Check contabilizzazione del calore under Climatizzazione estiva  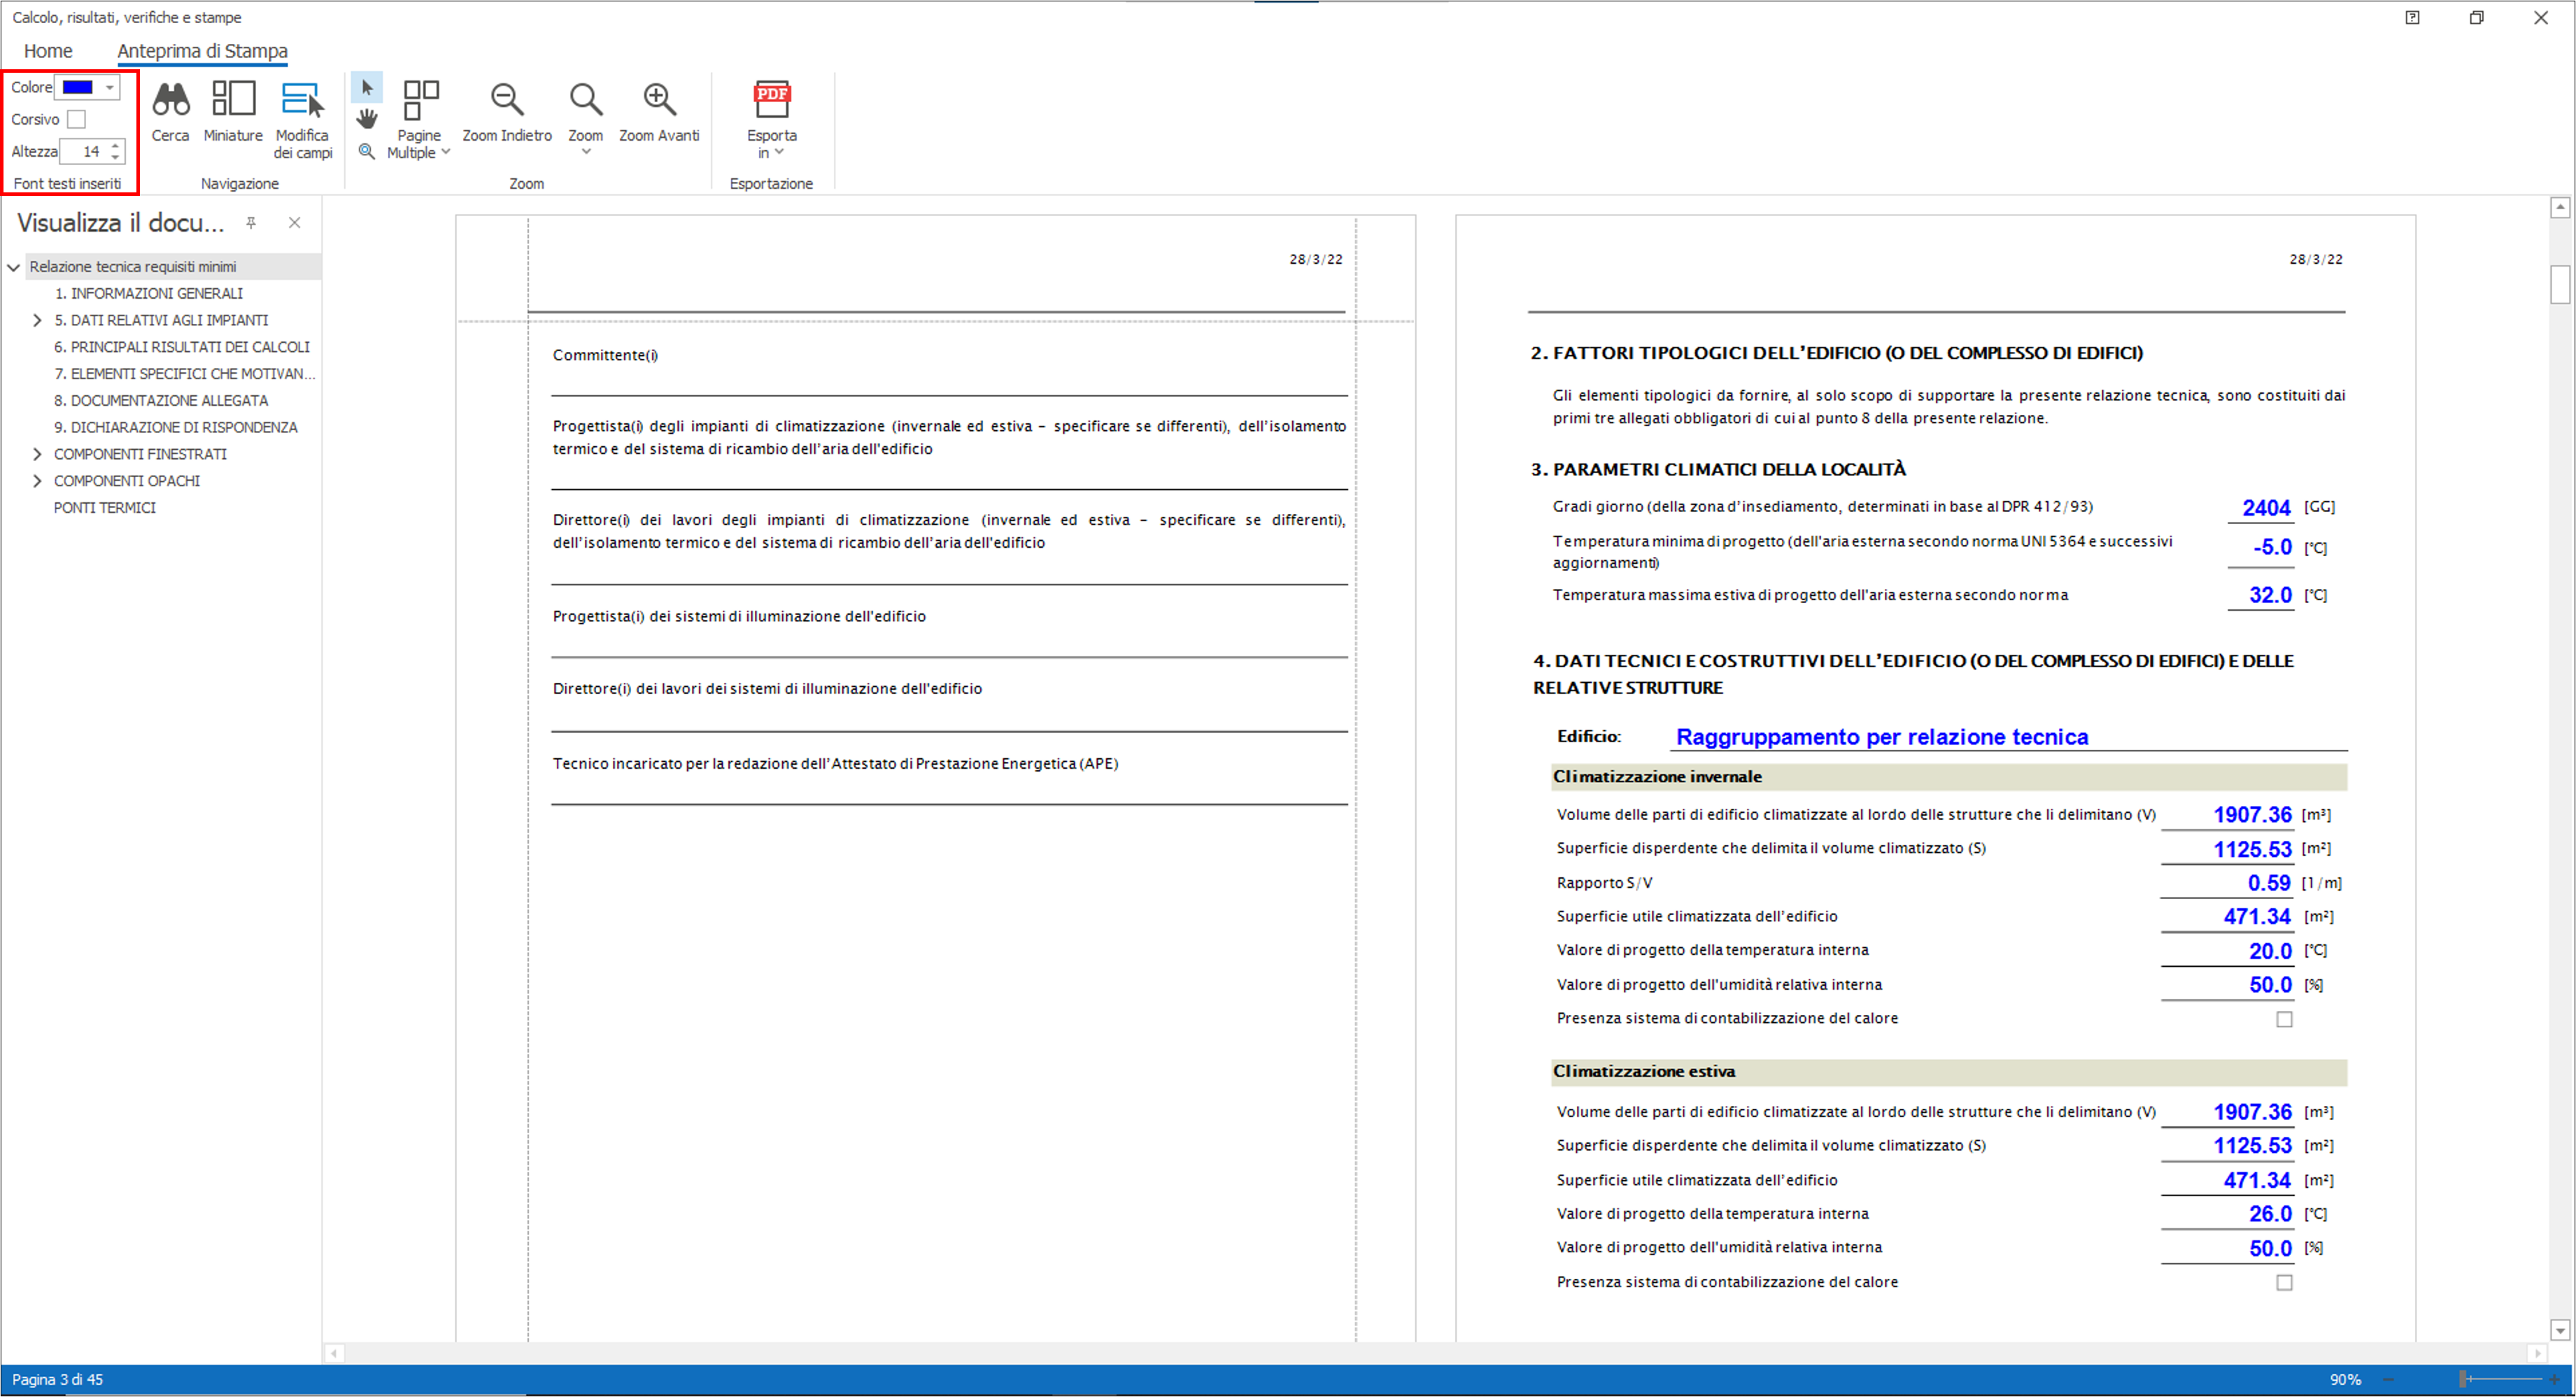[2284, 1283]
